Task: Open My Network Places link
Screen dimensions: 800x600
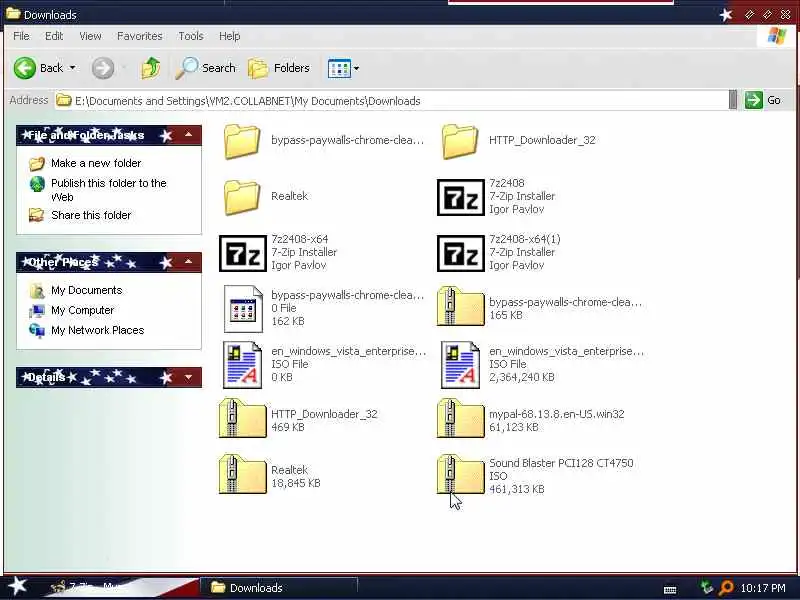Action: pos(97,330)
